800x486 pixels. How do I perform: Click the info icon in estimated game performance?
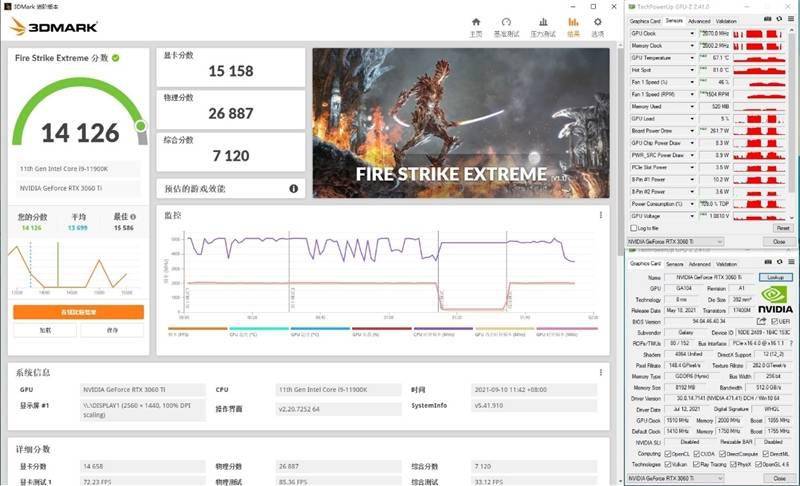[293, 189]
